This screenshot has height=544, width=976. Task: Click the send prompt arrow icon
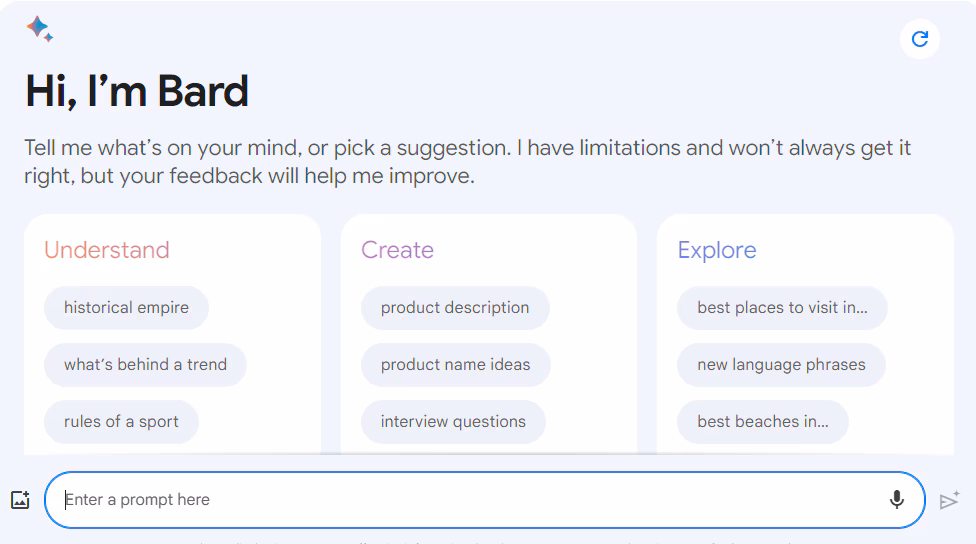[949, 500]
